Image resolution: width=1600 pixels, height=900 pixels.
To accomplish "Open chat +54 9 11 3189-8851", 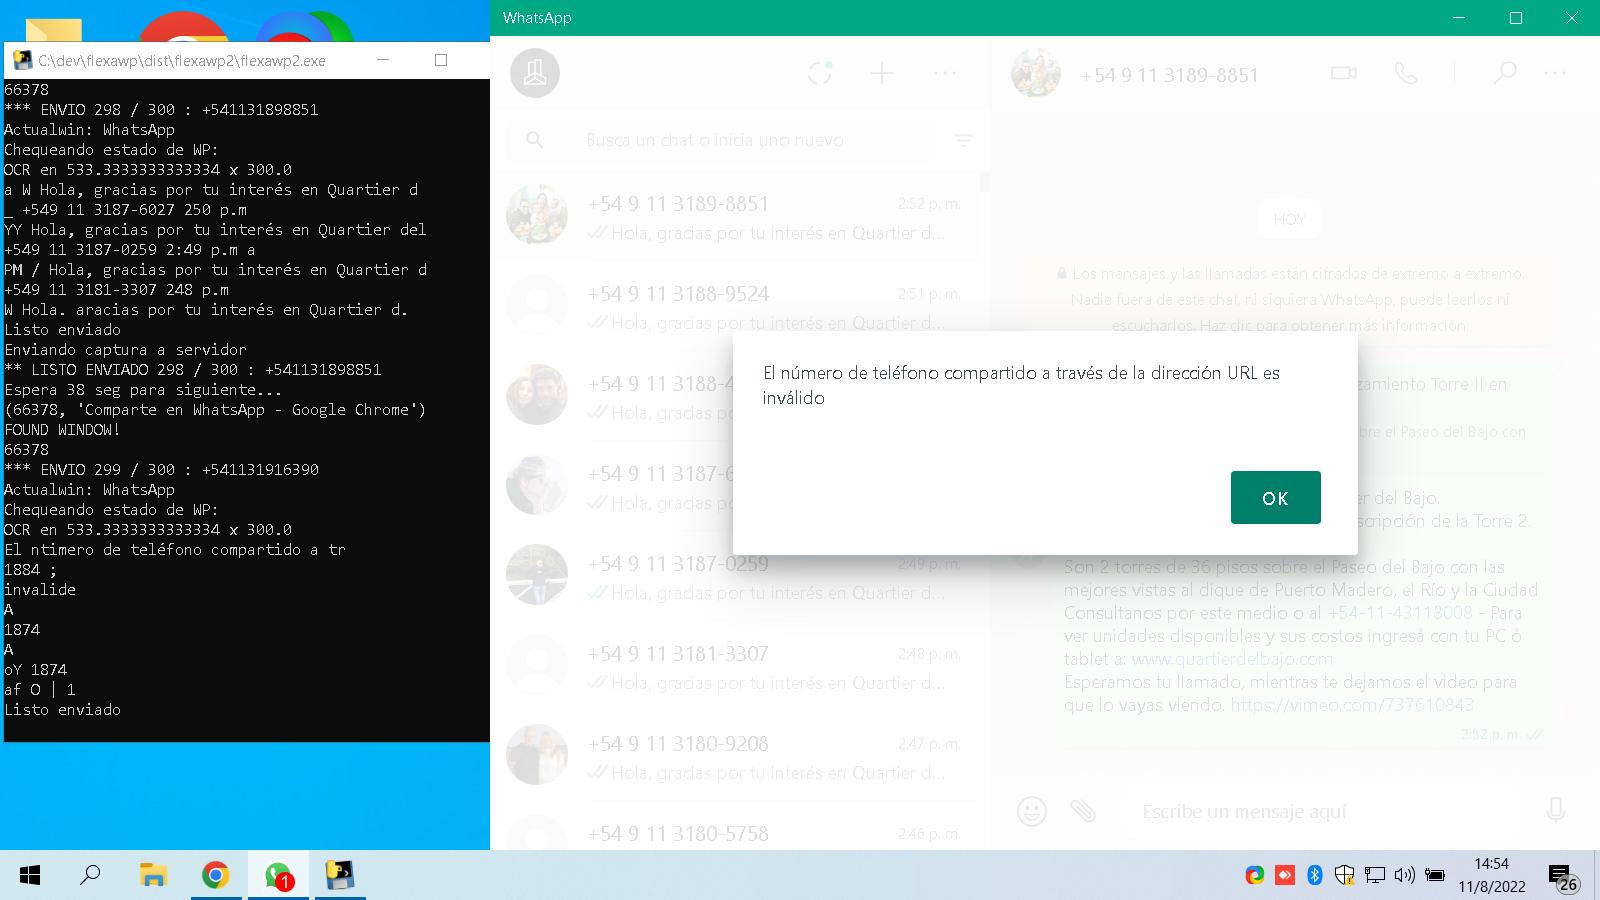I will point(735,215).
